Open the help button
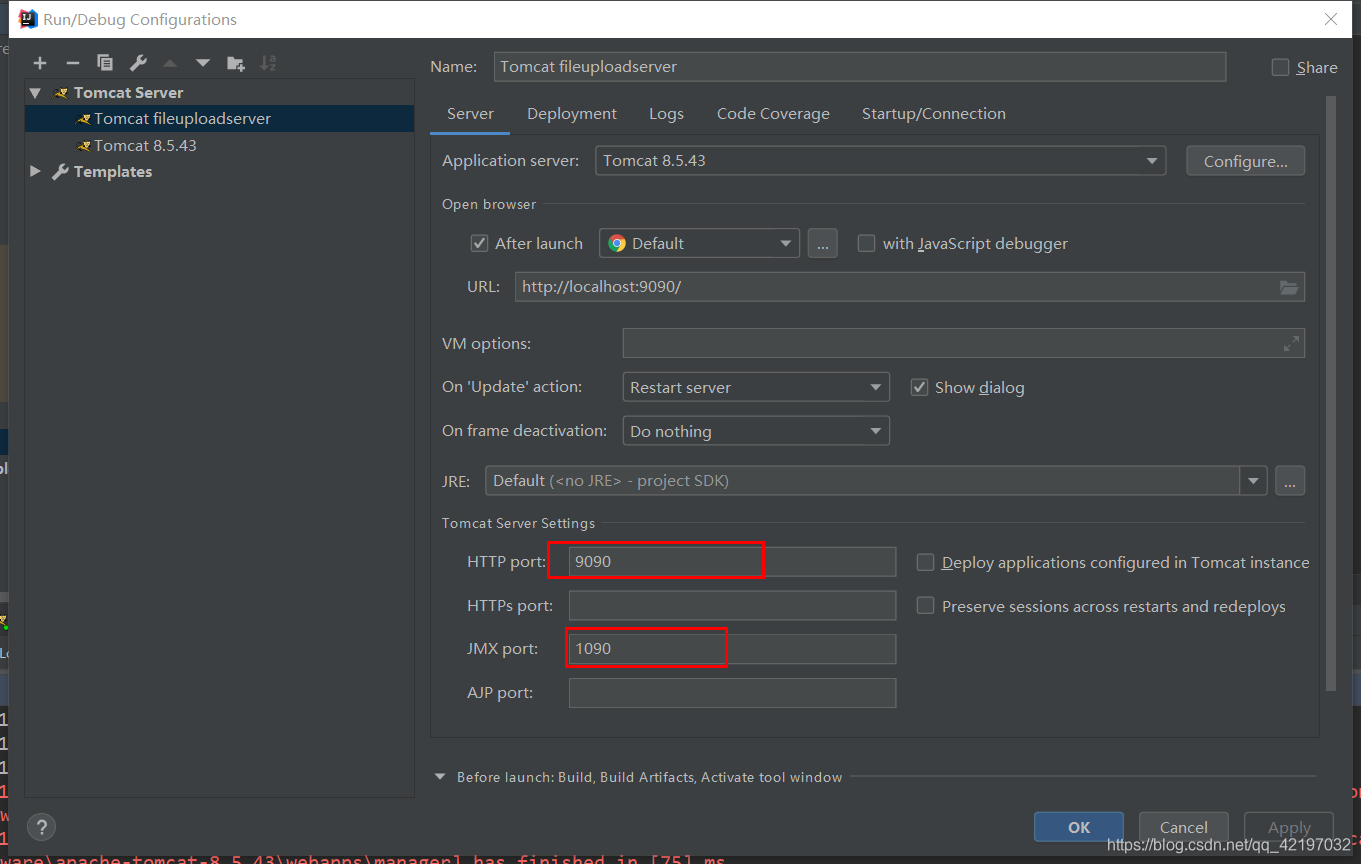The height and width of the screenshot is (864, 1361). (x=40, y=827)
